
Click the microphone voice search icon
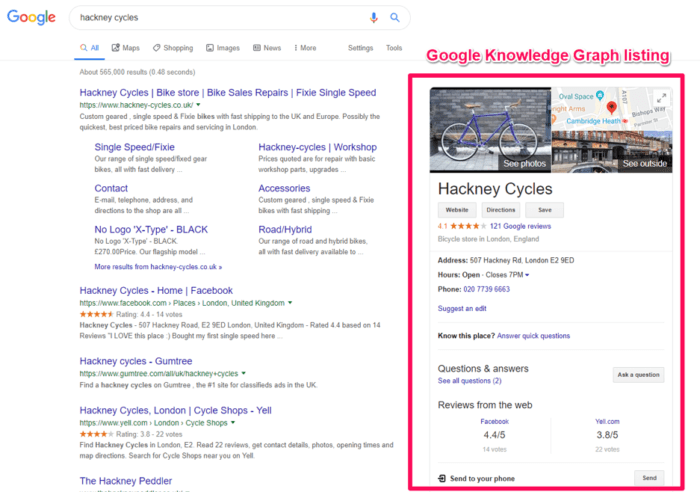pyautogui.click(x=374, y=18)
